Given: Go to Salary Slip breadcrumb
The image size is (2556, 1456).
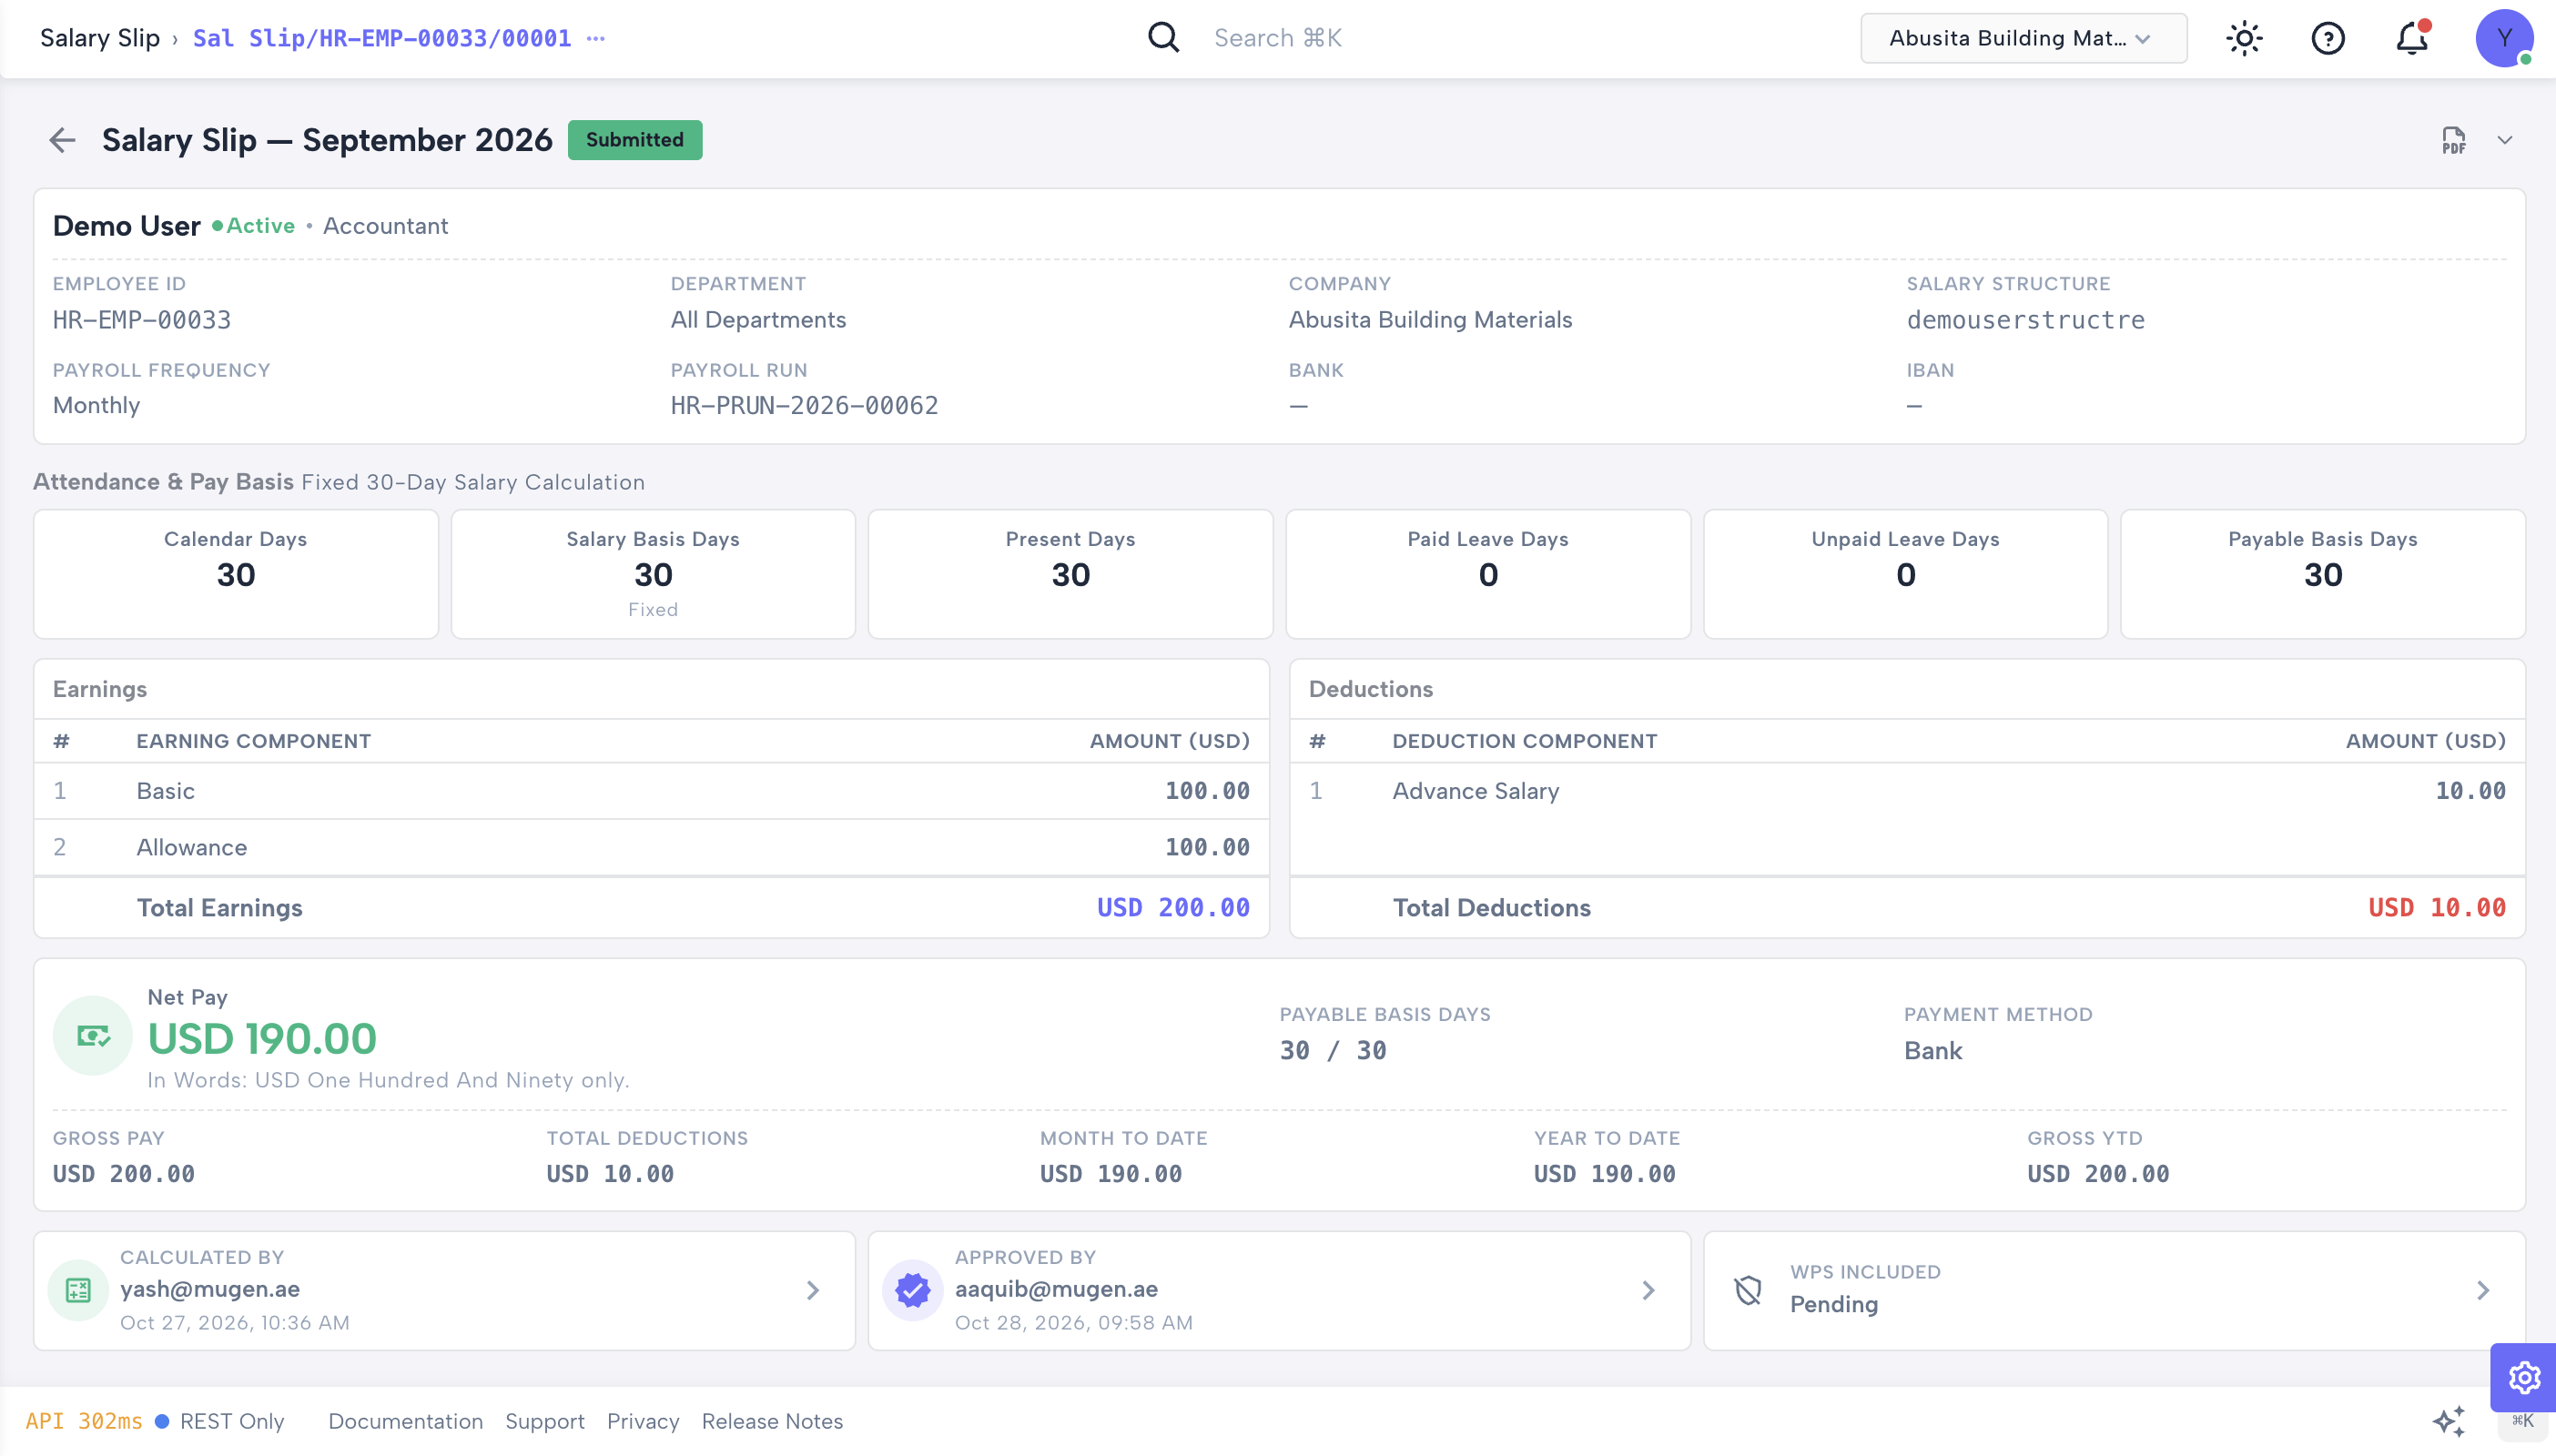Looking at the screenshot, I should tap(100, 38).
